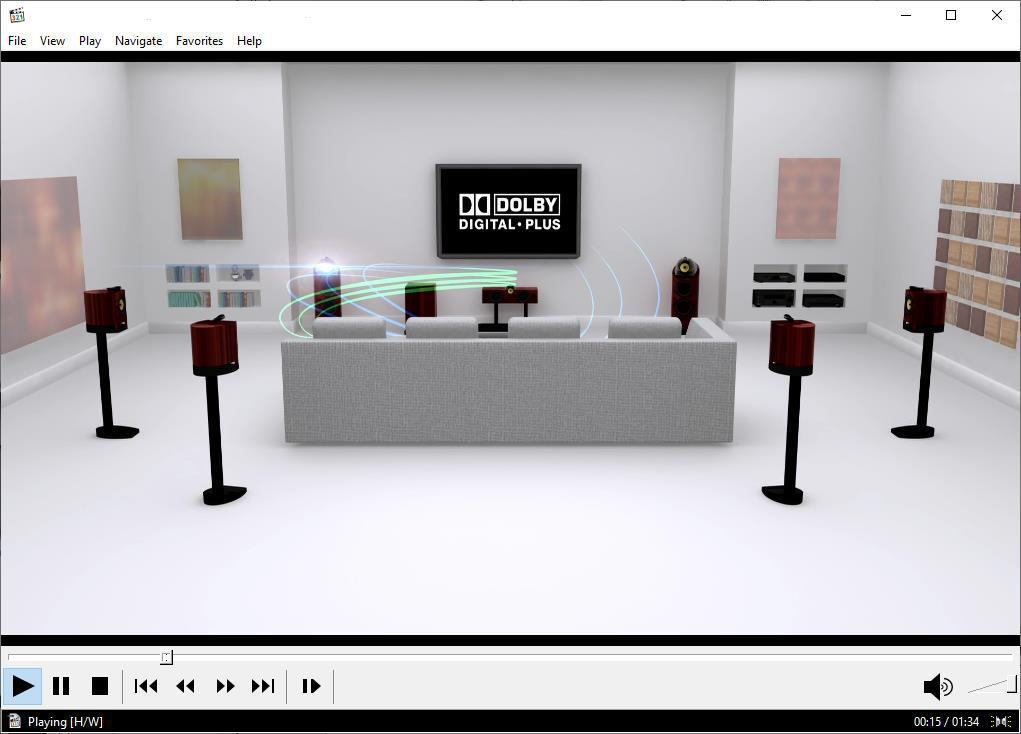
Task: Click the seek bar position handle
Action: [167, 657]
